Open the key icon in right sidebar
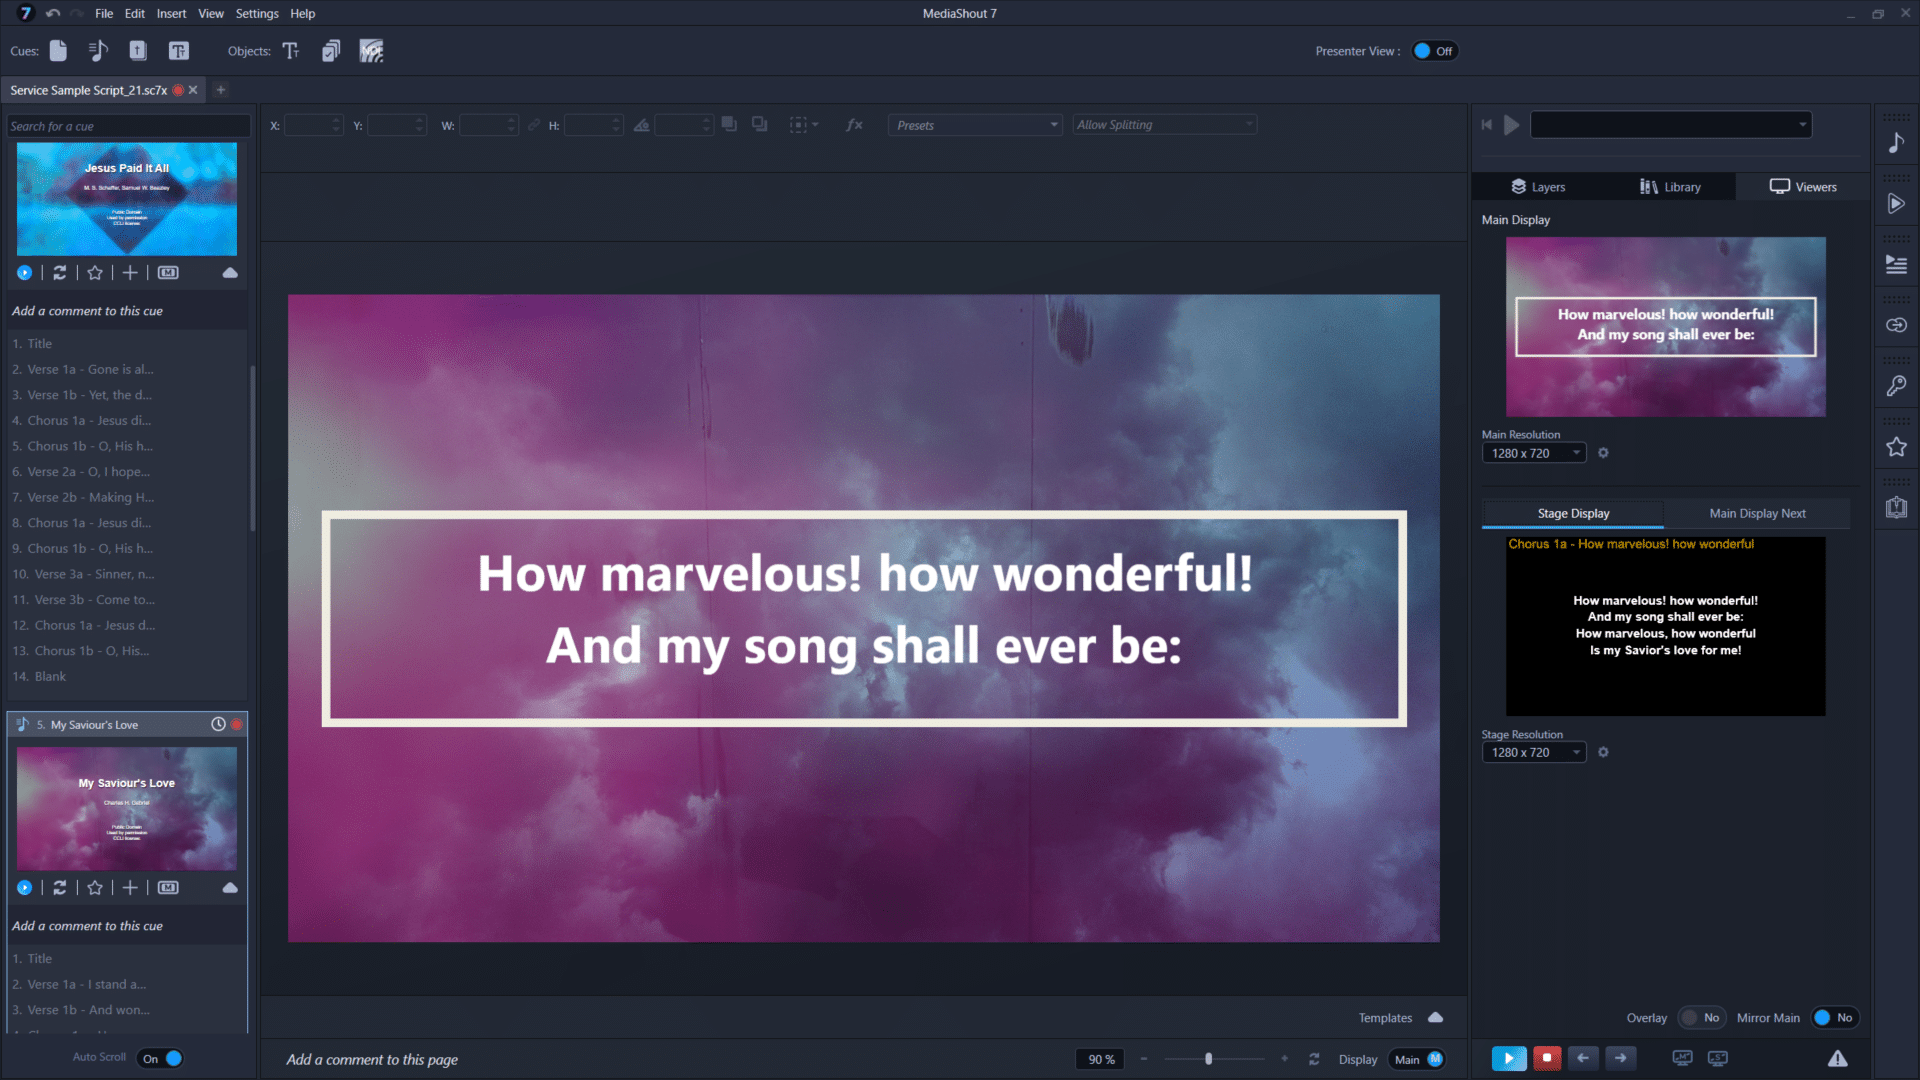This screenshot has height=1080, width=1920. pos(1896,386)
